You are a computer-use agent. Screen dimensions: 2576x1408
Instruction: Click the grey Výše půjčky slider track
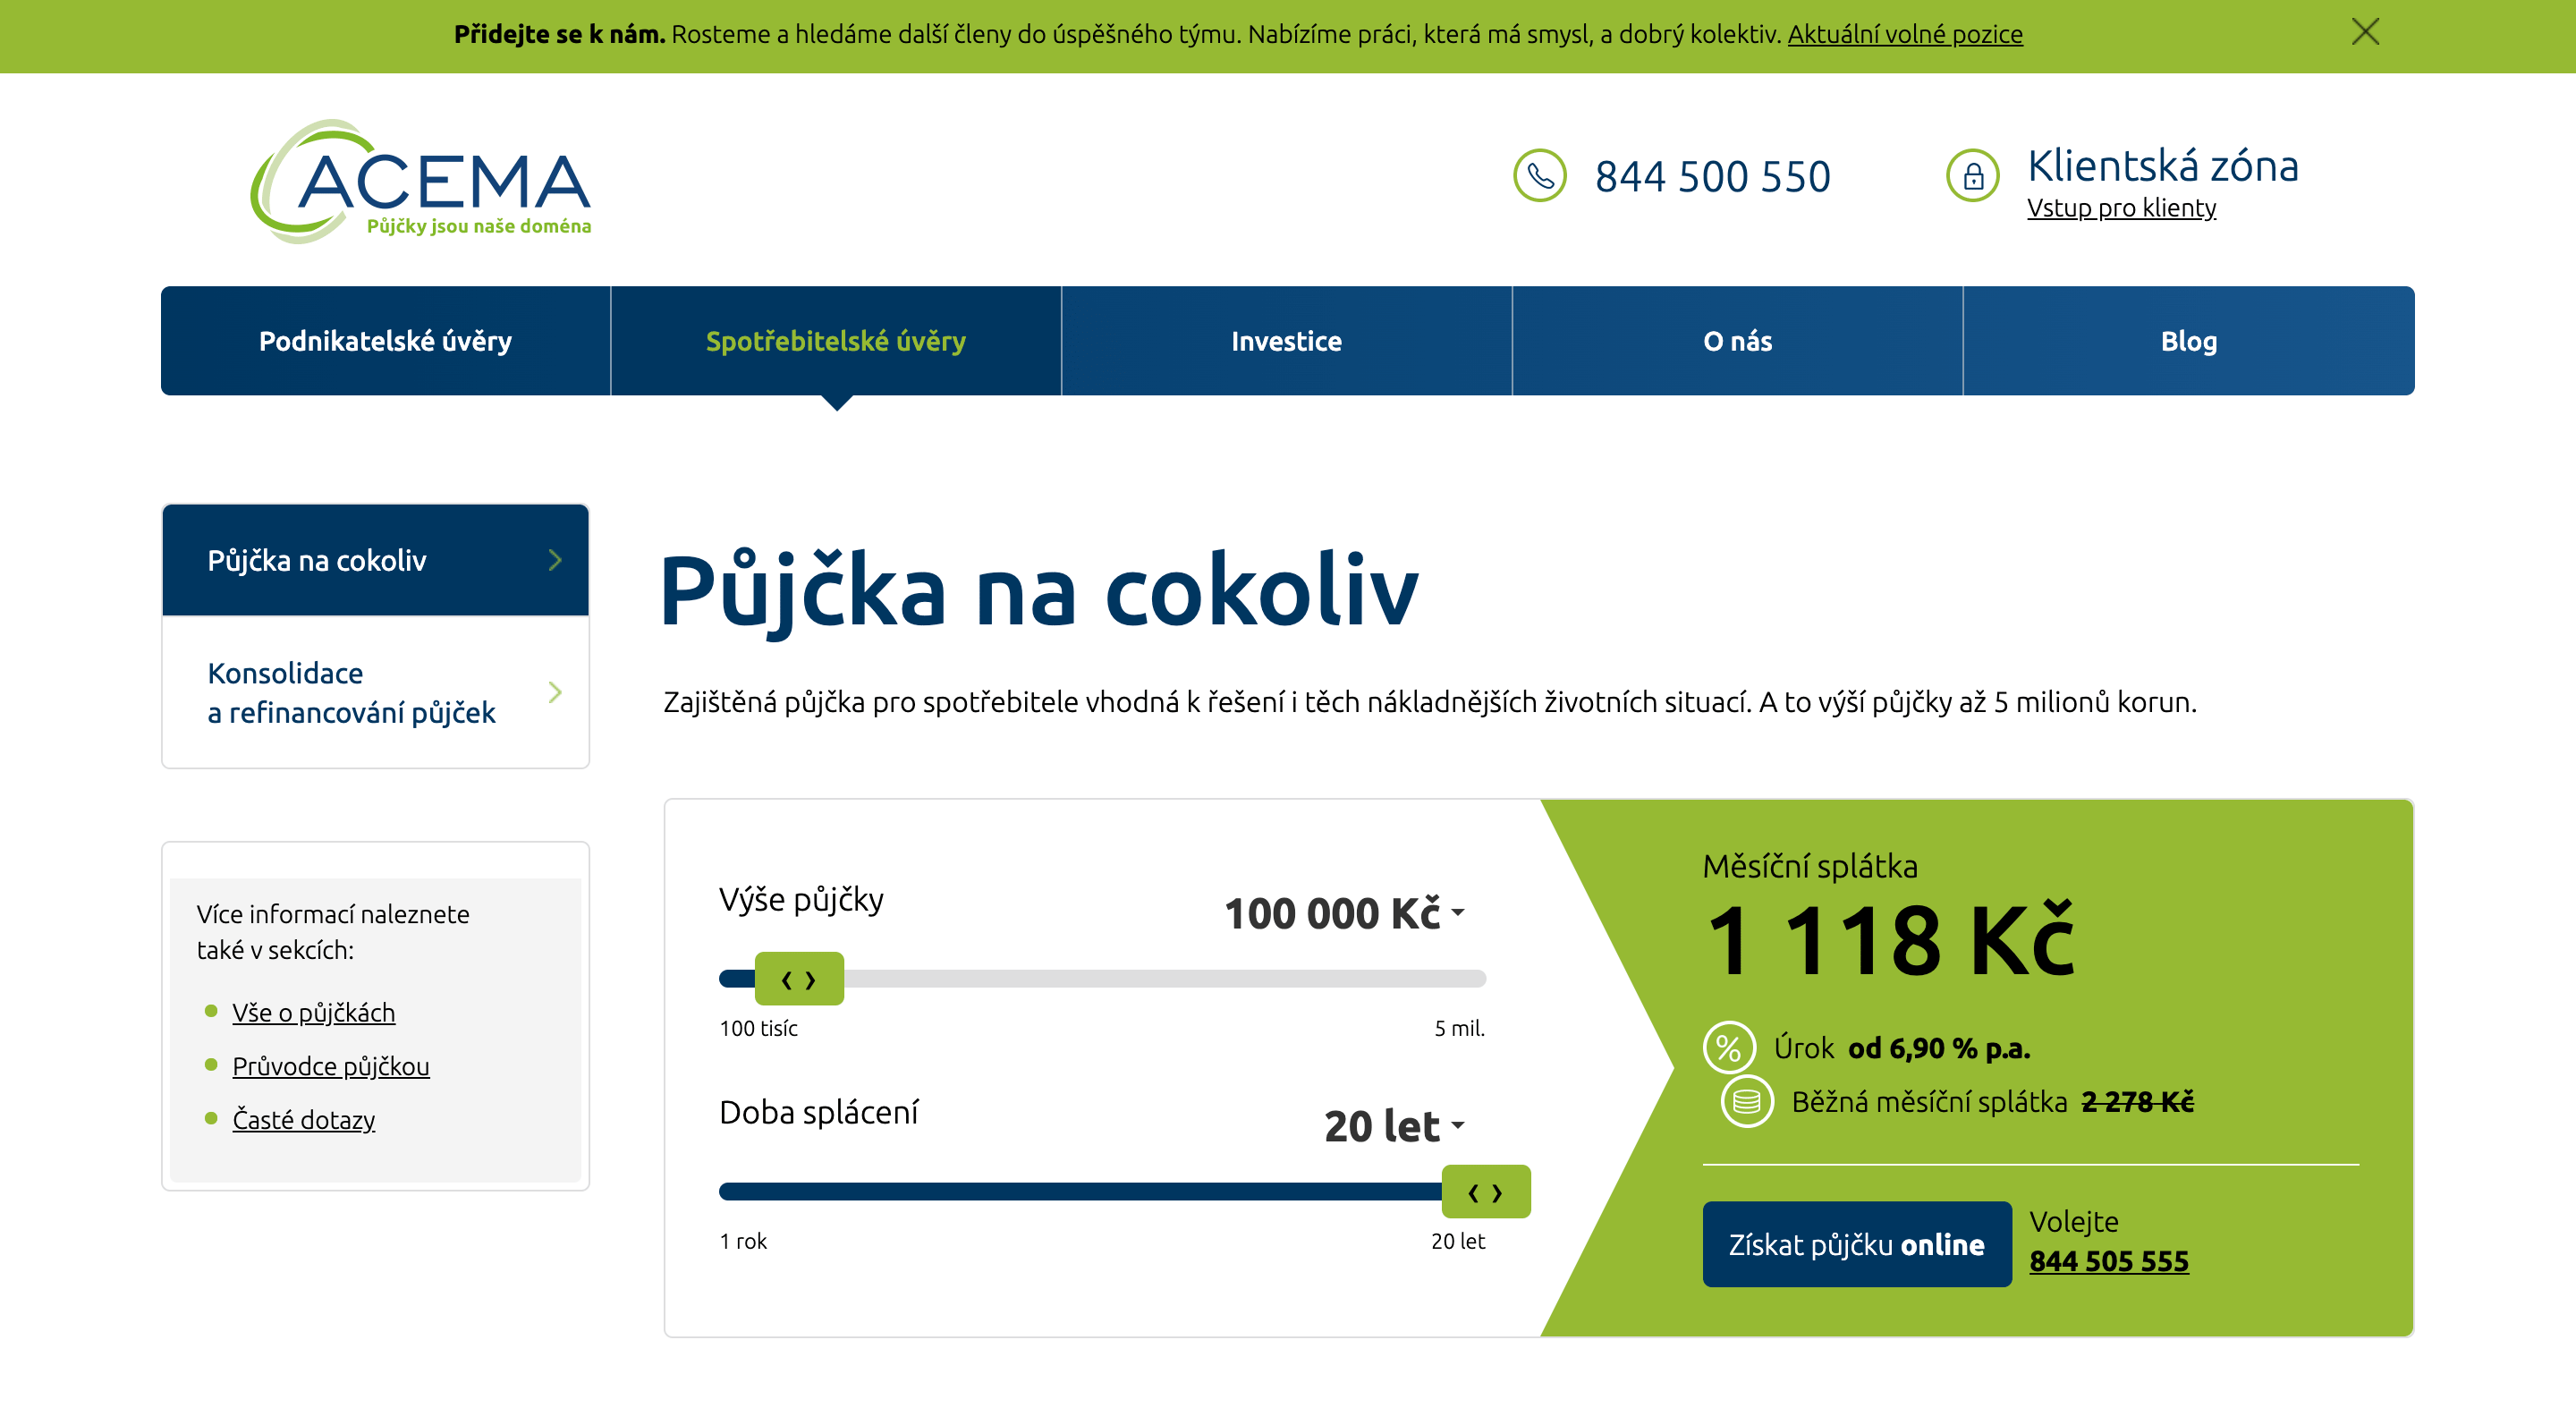[1164, 979]
